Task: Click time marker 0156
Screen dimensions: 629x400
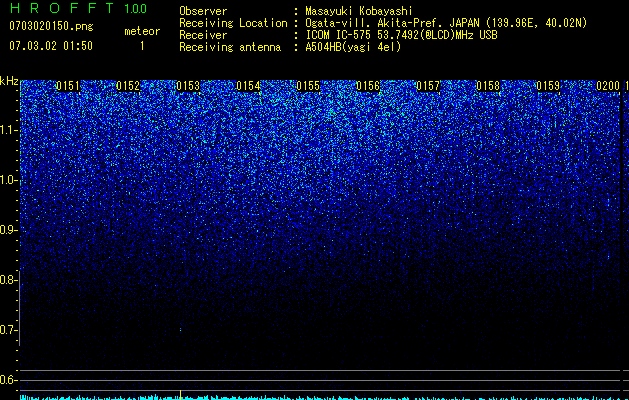Action: pos(368,86)
